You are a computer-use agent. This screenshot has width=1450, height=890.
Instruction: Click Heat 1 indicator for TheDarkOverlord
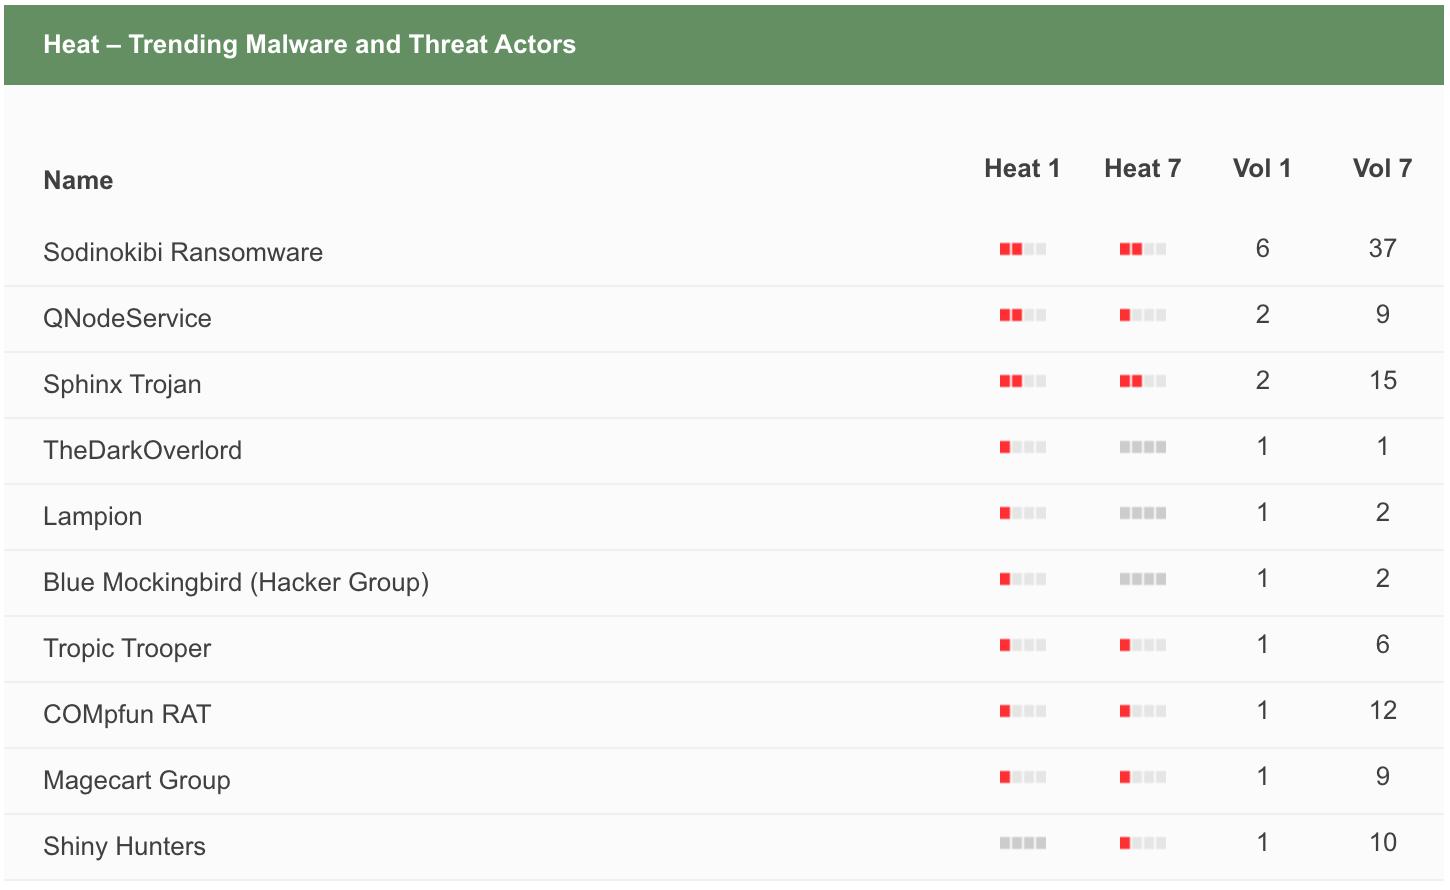[x=1022, y=447]
